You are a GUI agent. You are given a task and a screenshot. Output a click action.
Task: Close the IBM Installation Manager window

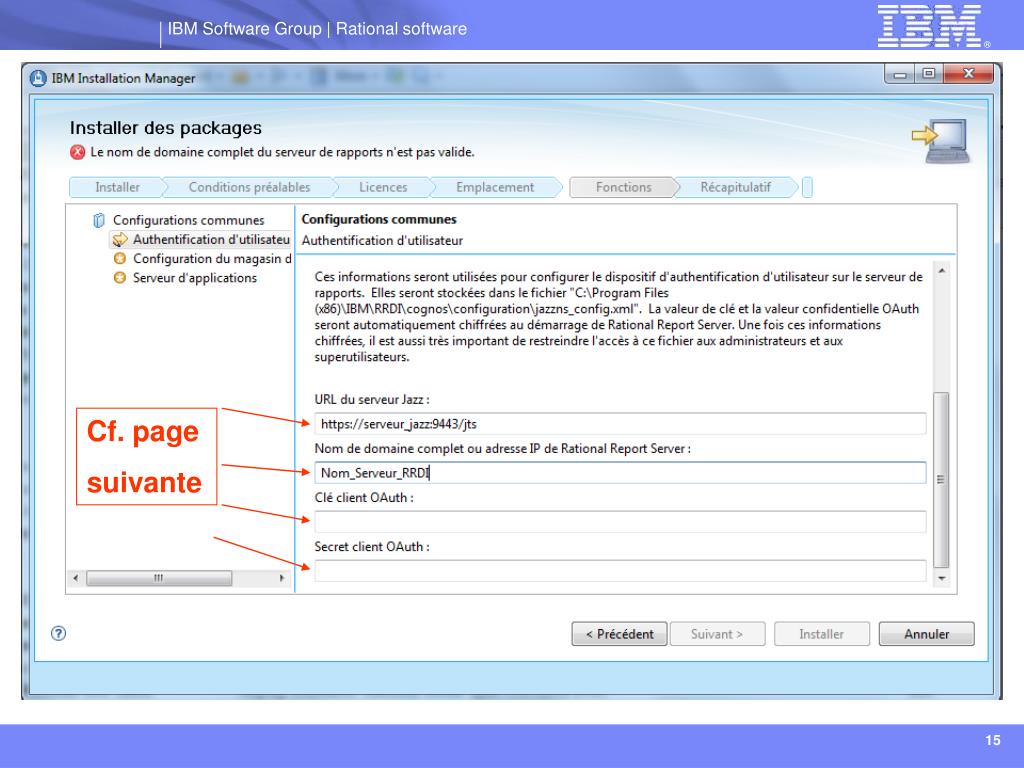968,74
